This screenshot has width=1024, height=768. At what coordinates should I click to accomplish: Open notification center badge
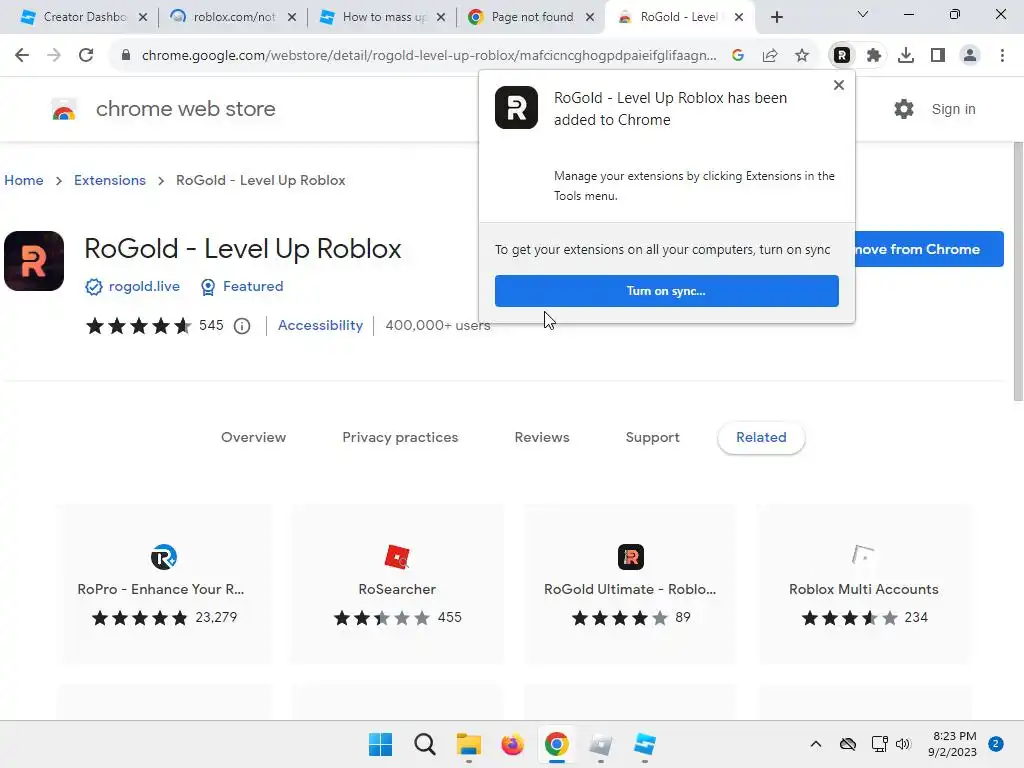click(x=995, y=744)
